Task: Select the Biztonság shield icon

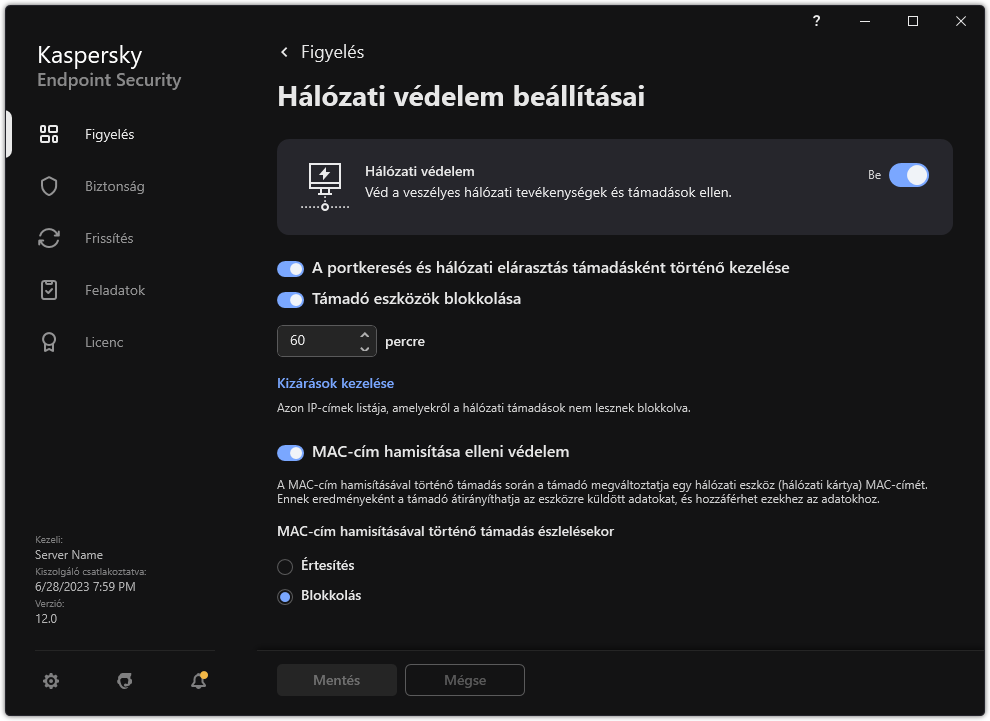Action: (x=48, y=185)
